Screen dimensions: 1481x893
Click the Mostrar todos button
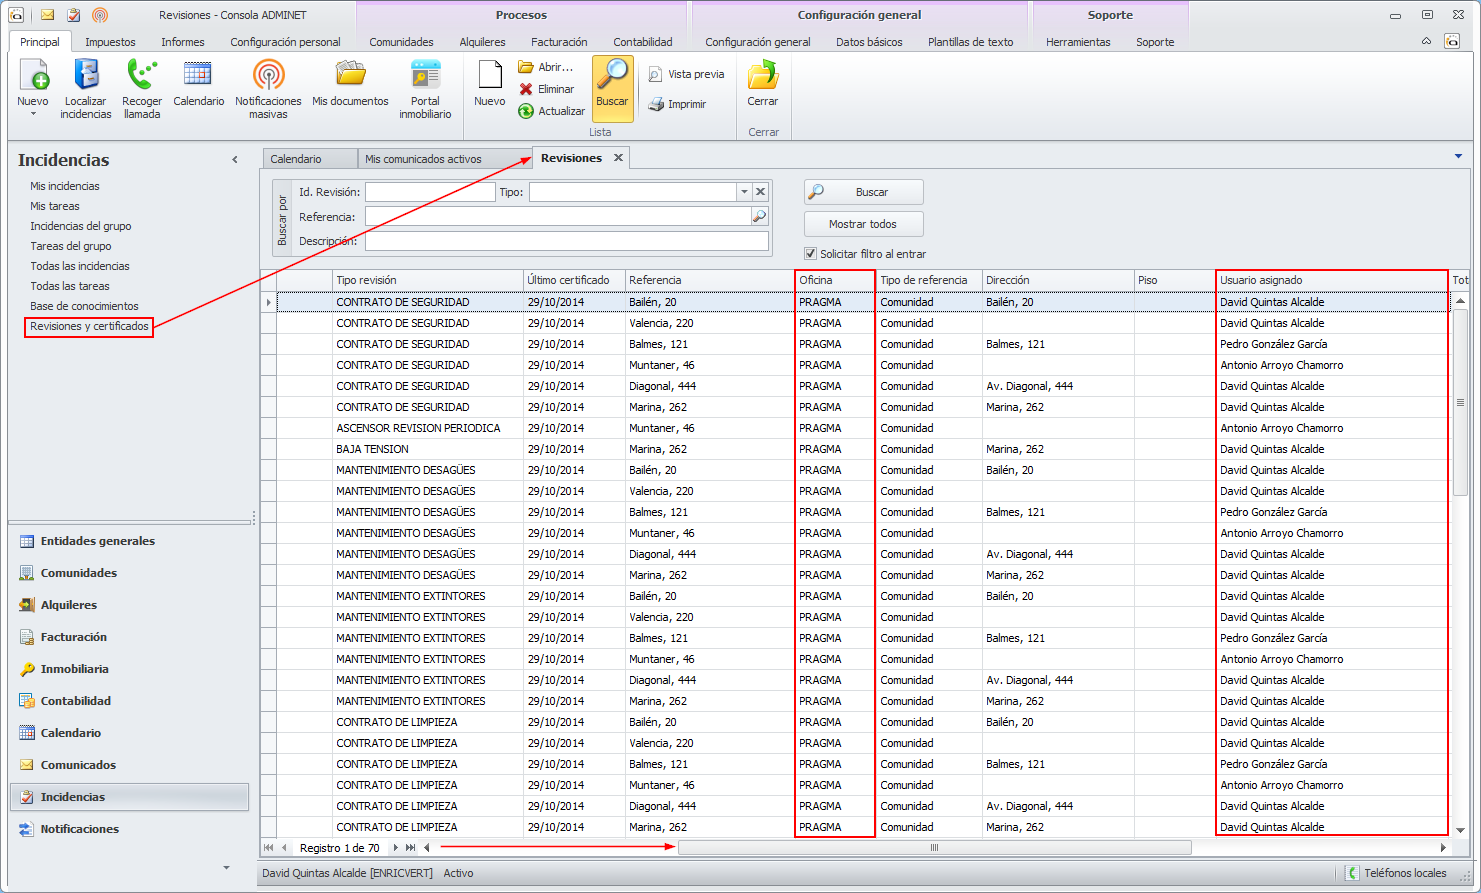(863, 224)
